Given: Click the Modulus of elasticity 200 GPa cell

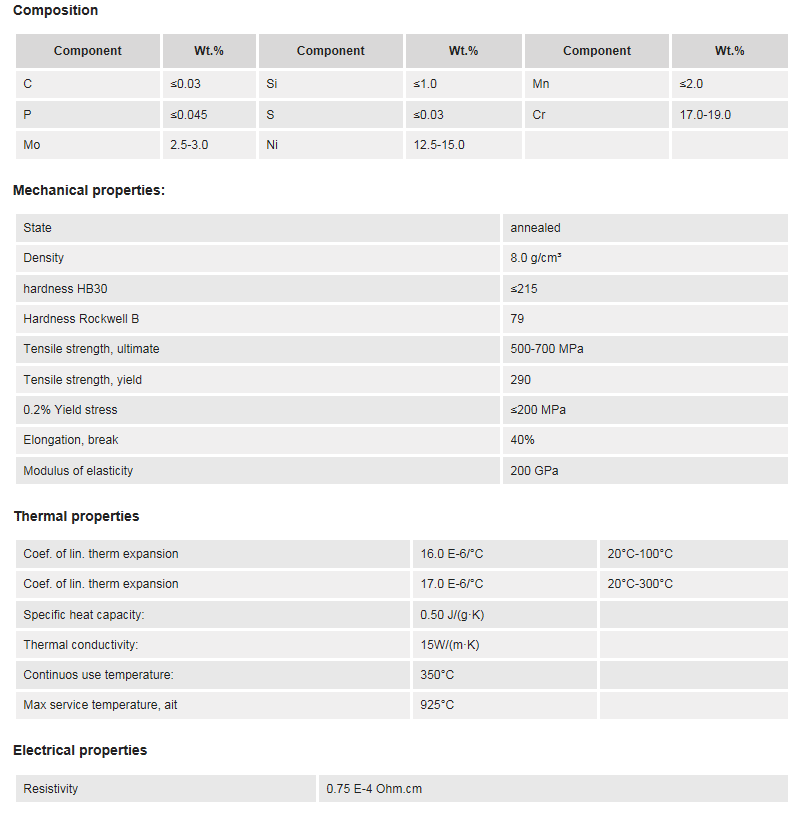Looking at the screenshot, I should coord(645,471).
